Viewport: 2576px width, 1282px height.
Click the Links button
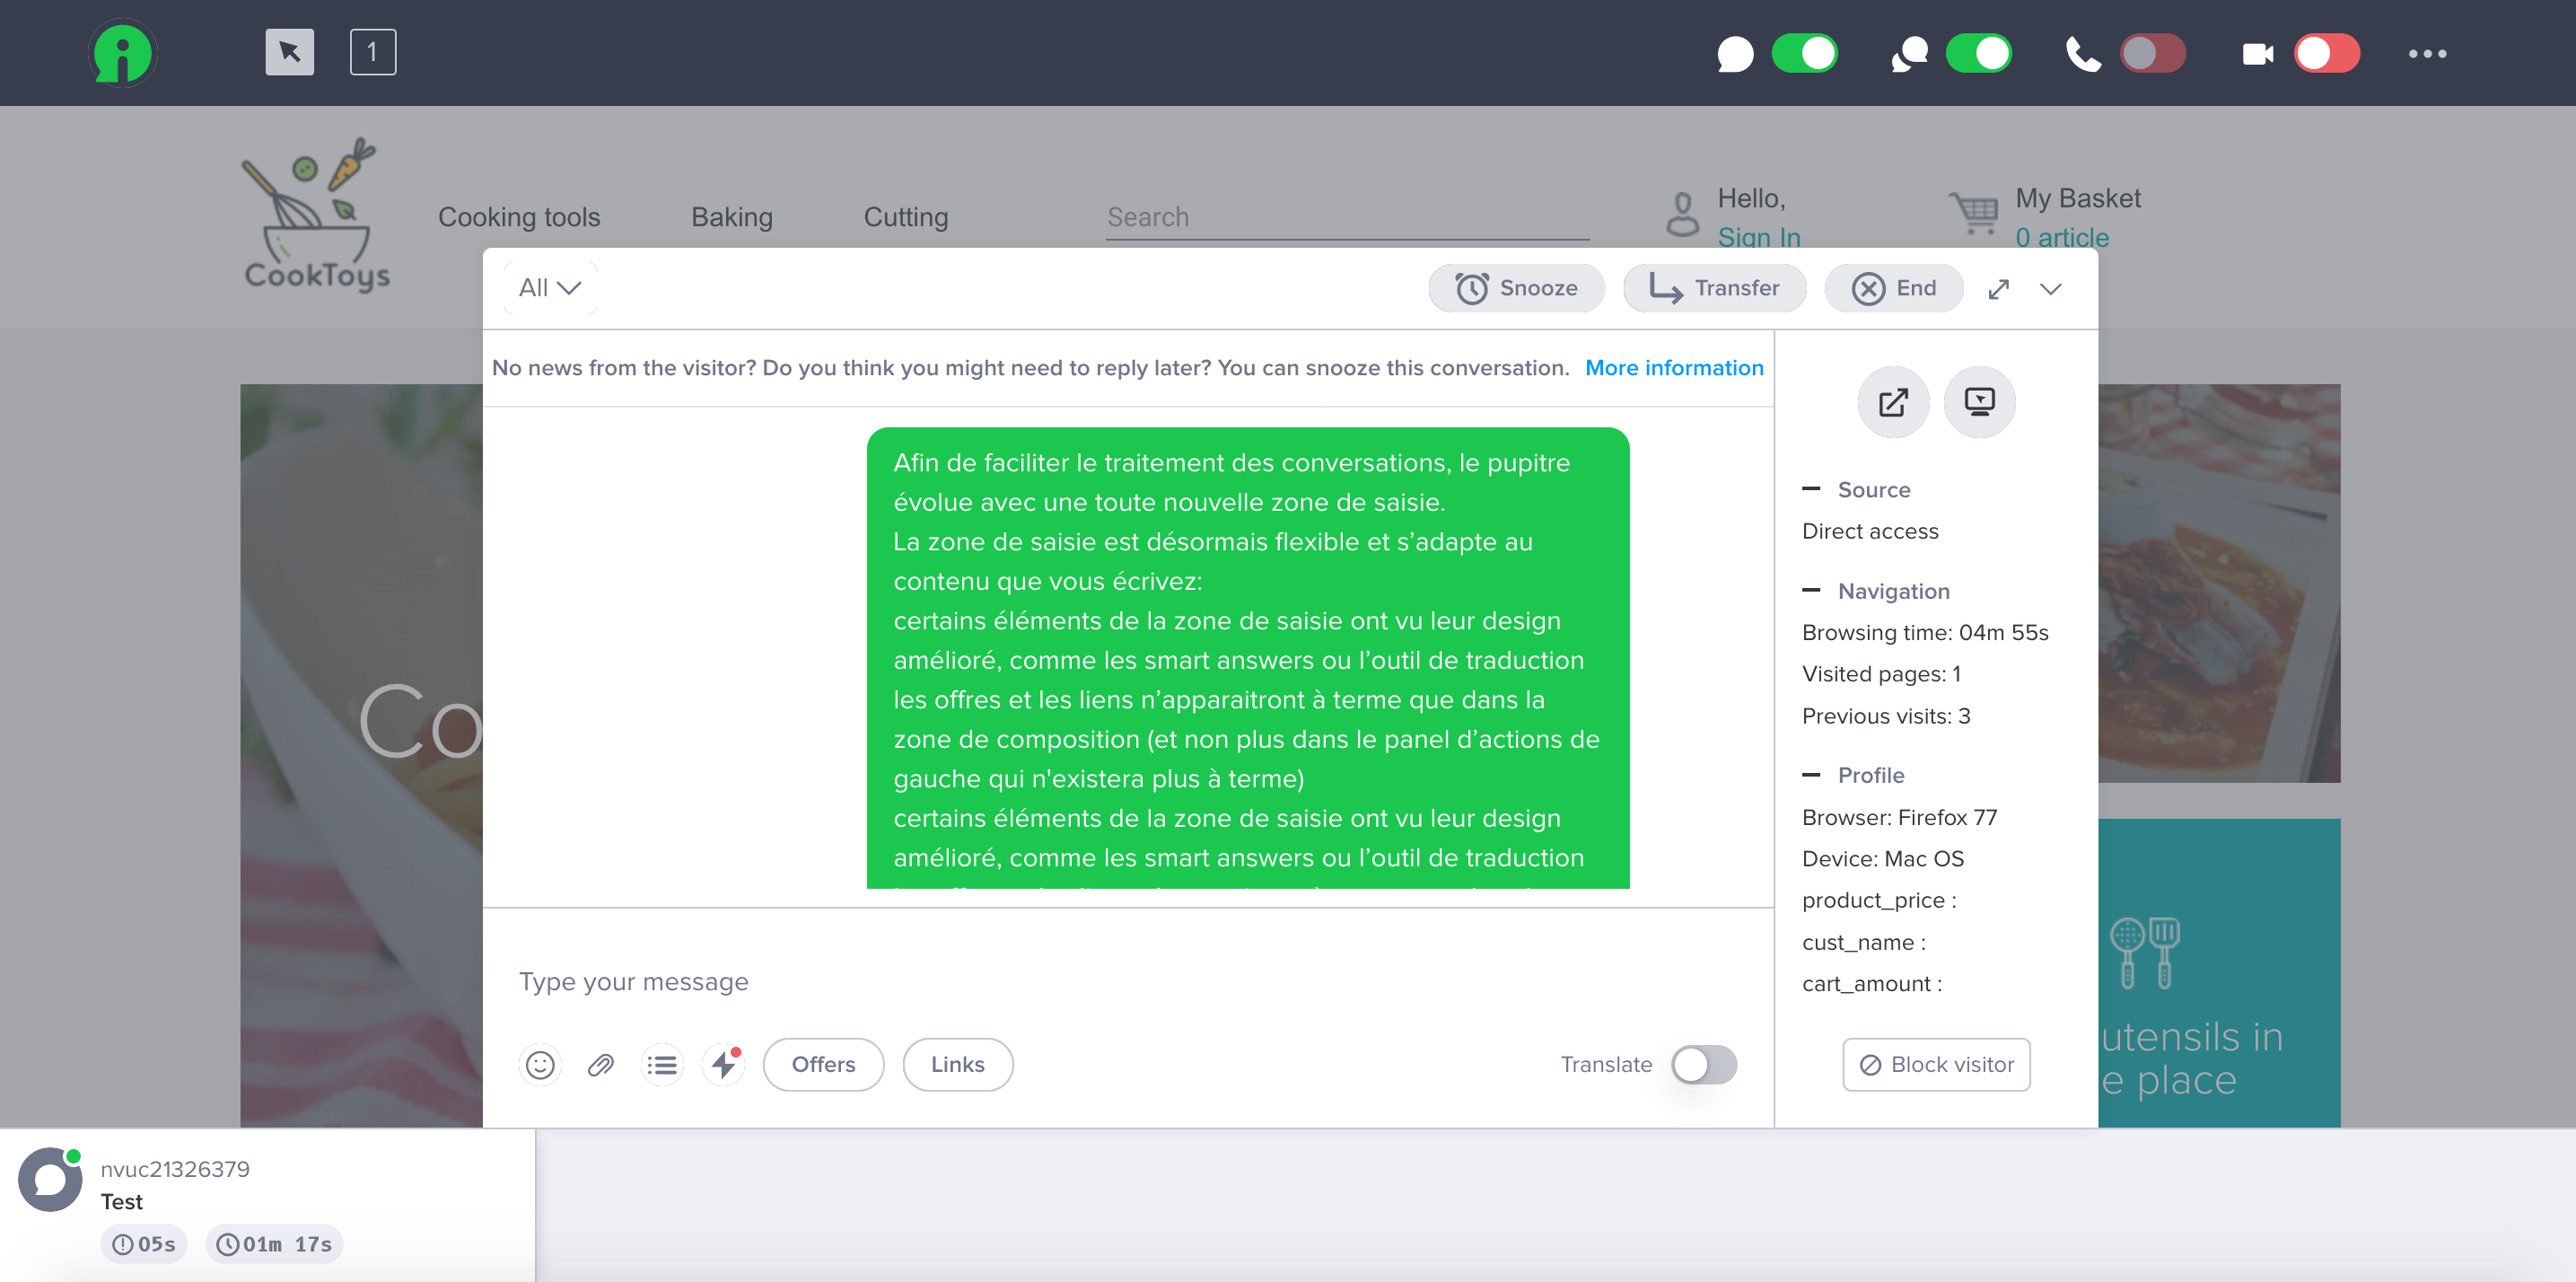pyautogui.click(x=957, y=1064)
